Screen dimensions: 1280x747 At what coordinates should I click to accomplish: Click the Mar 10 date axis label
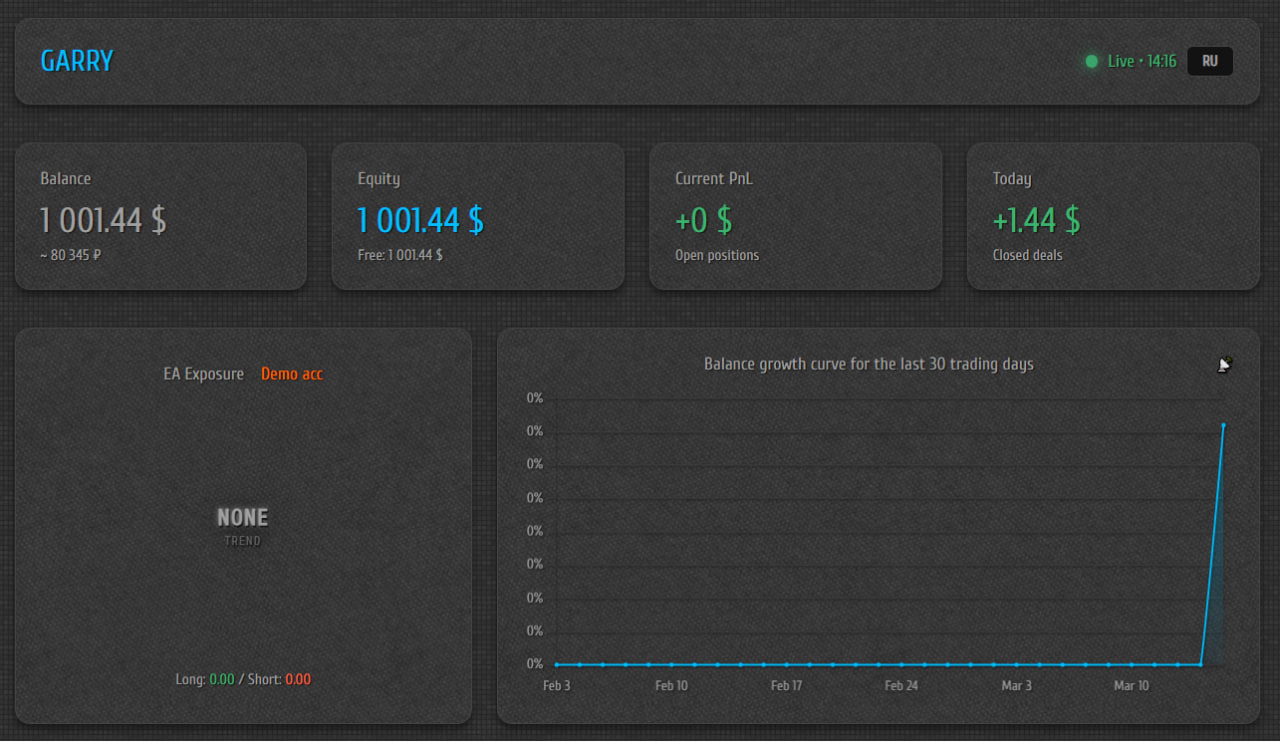click(1131, 686)
